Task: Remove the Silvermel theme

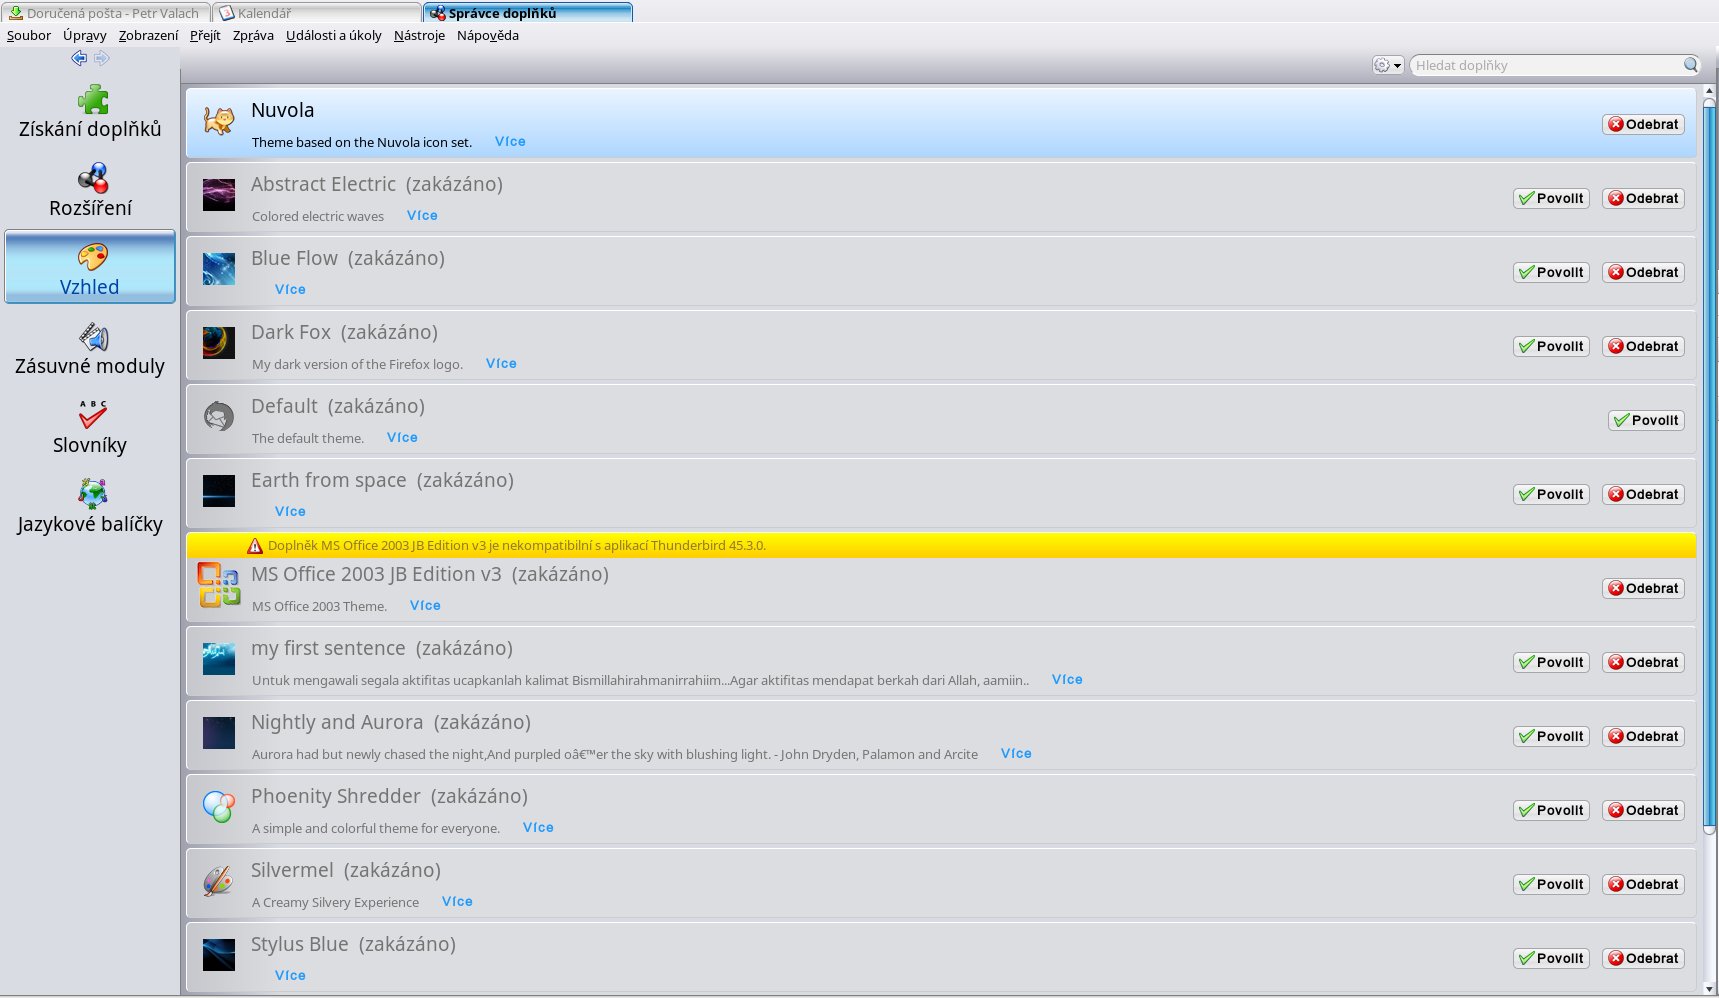Action: click(x=1643, y=885)
